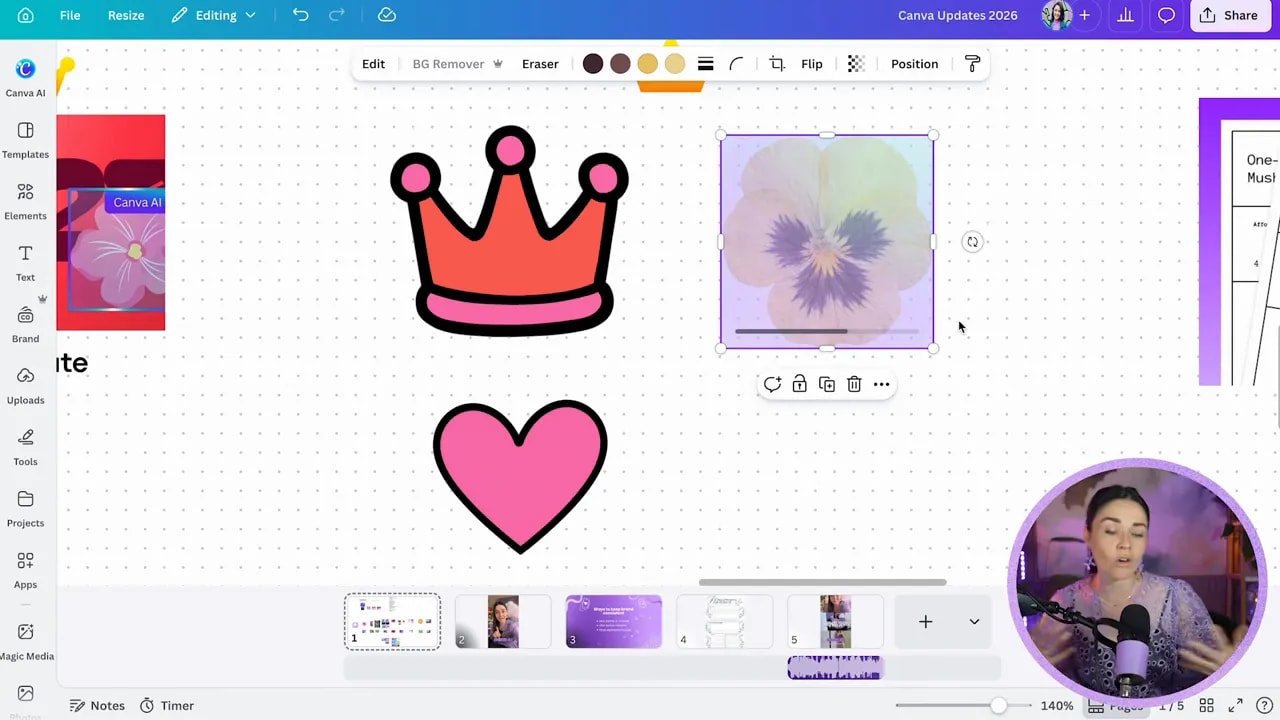The height and width of the screenshot is (720, 1280).
Task: Select page 1 thumbnail
Action: (x=392, y=622)
